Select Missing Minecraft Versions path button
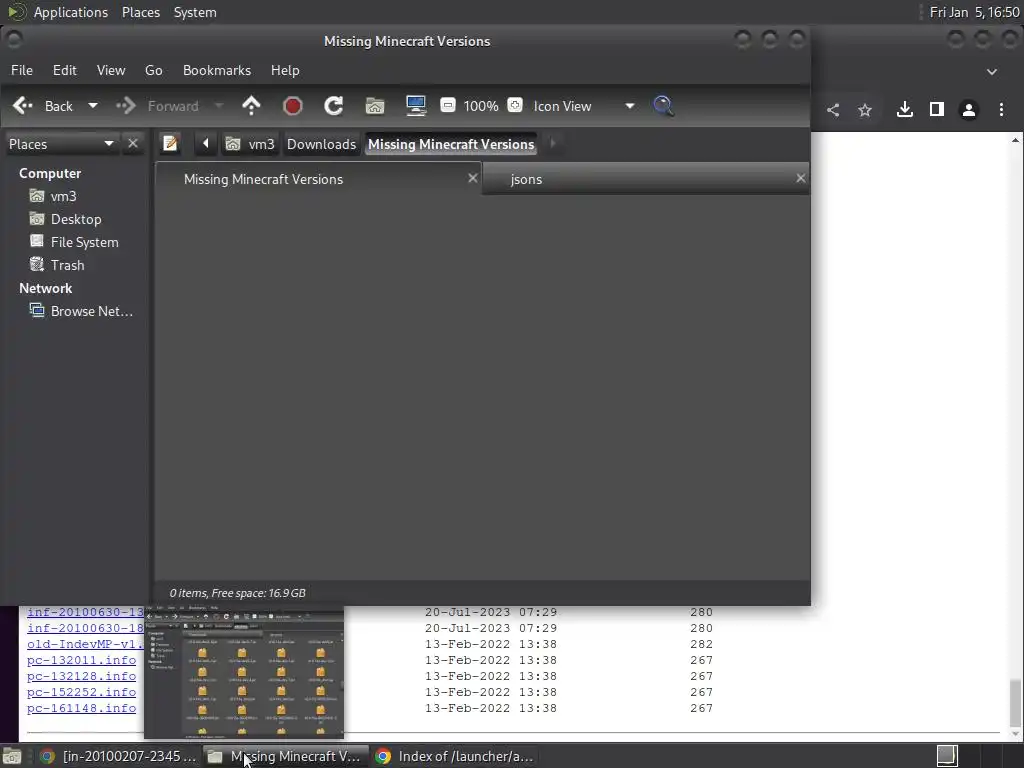 (451, 144)
